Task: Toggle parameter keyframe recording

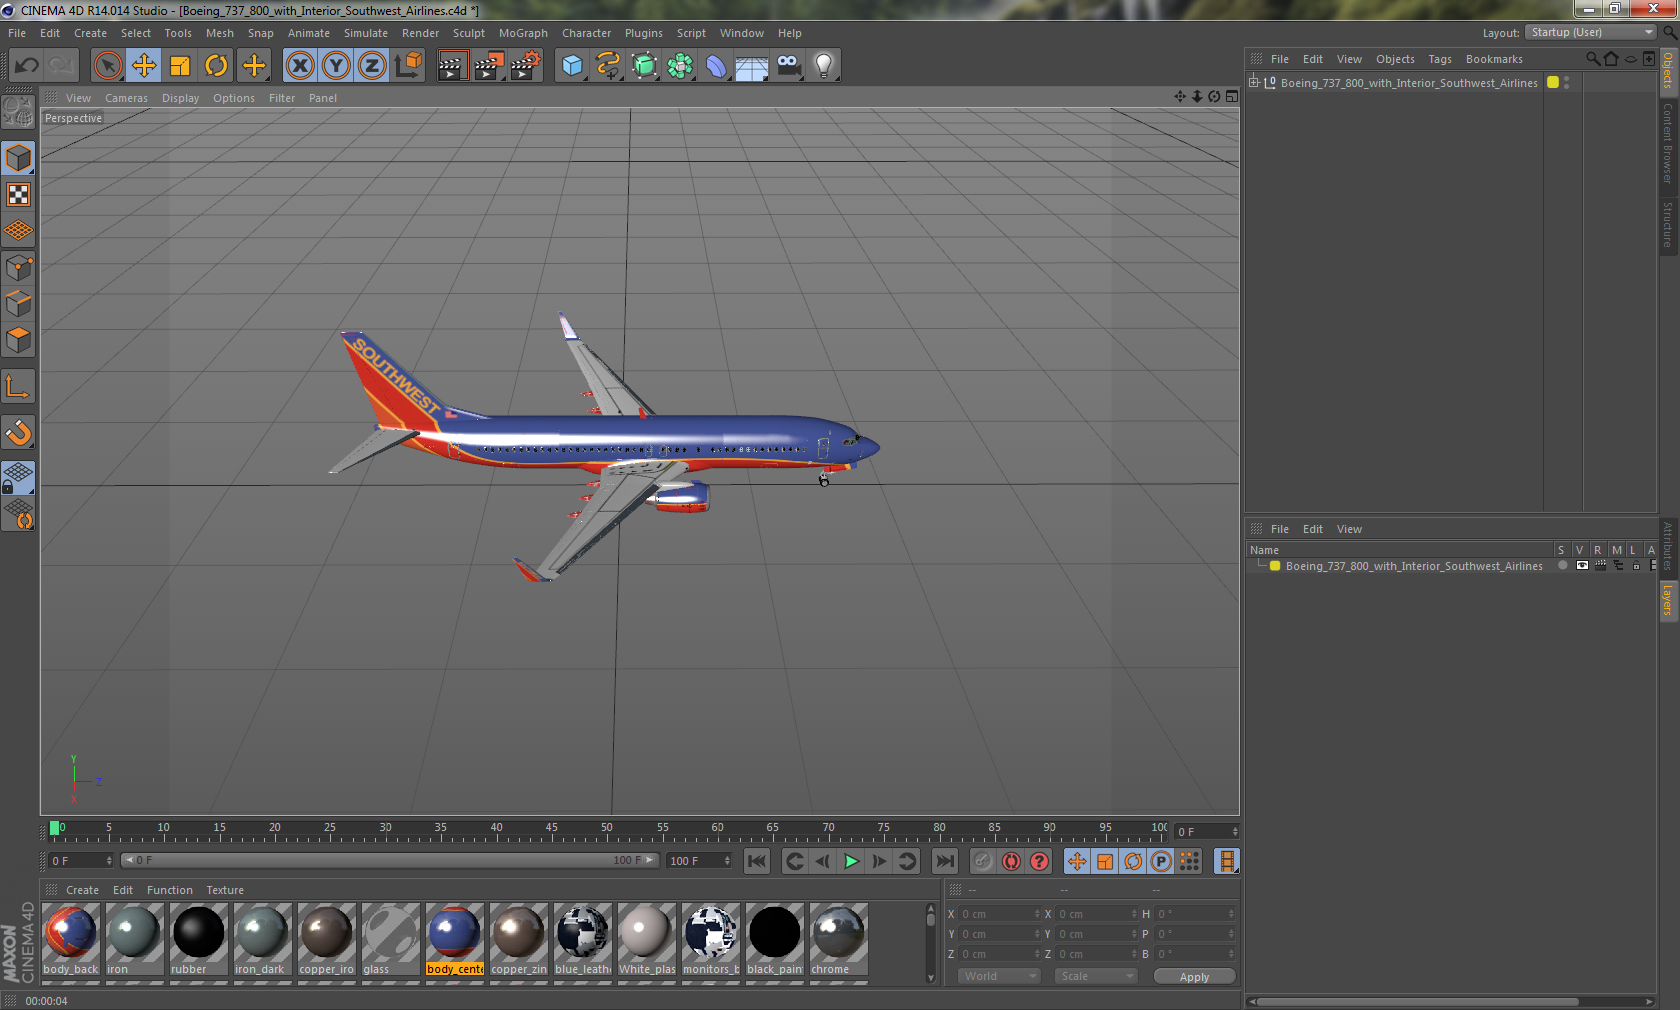Action: [1161, 861]
